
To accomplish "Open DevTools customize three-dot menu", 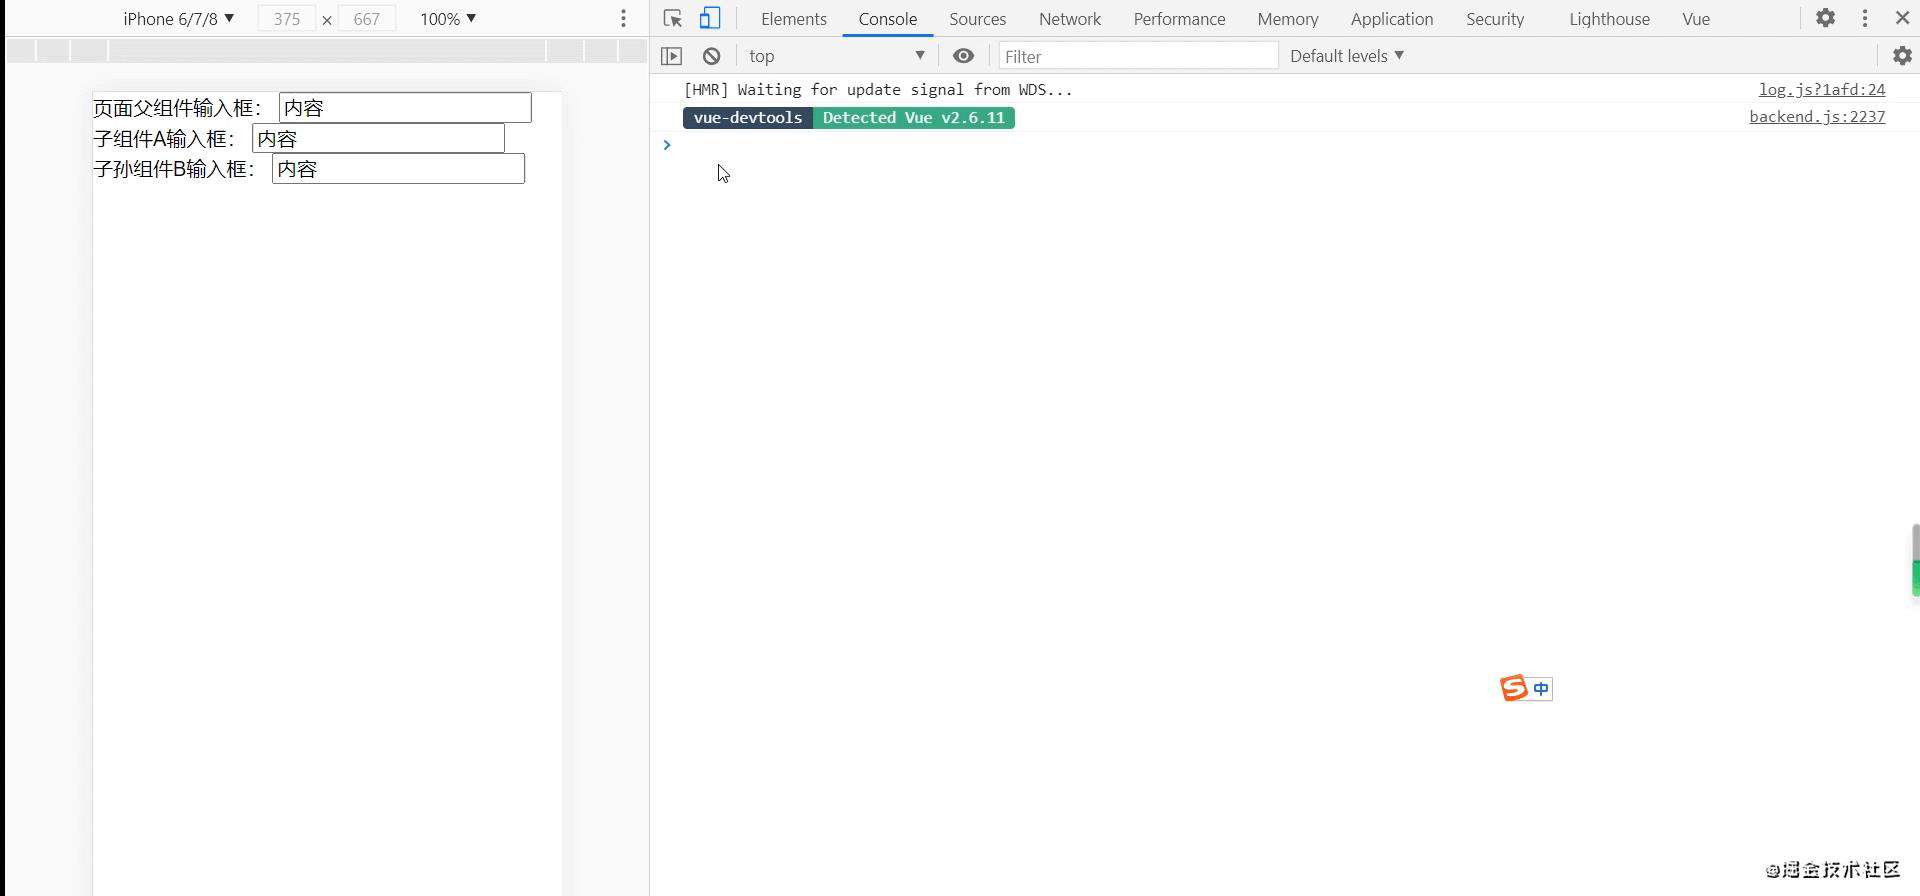I will [x=1865, y=18].
